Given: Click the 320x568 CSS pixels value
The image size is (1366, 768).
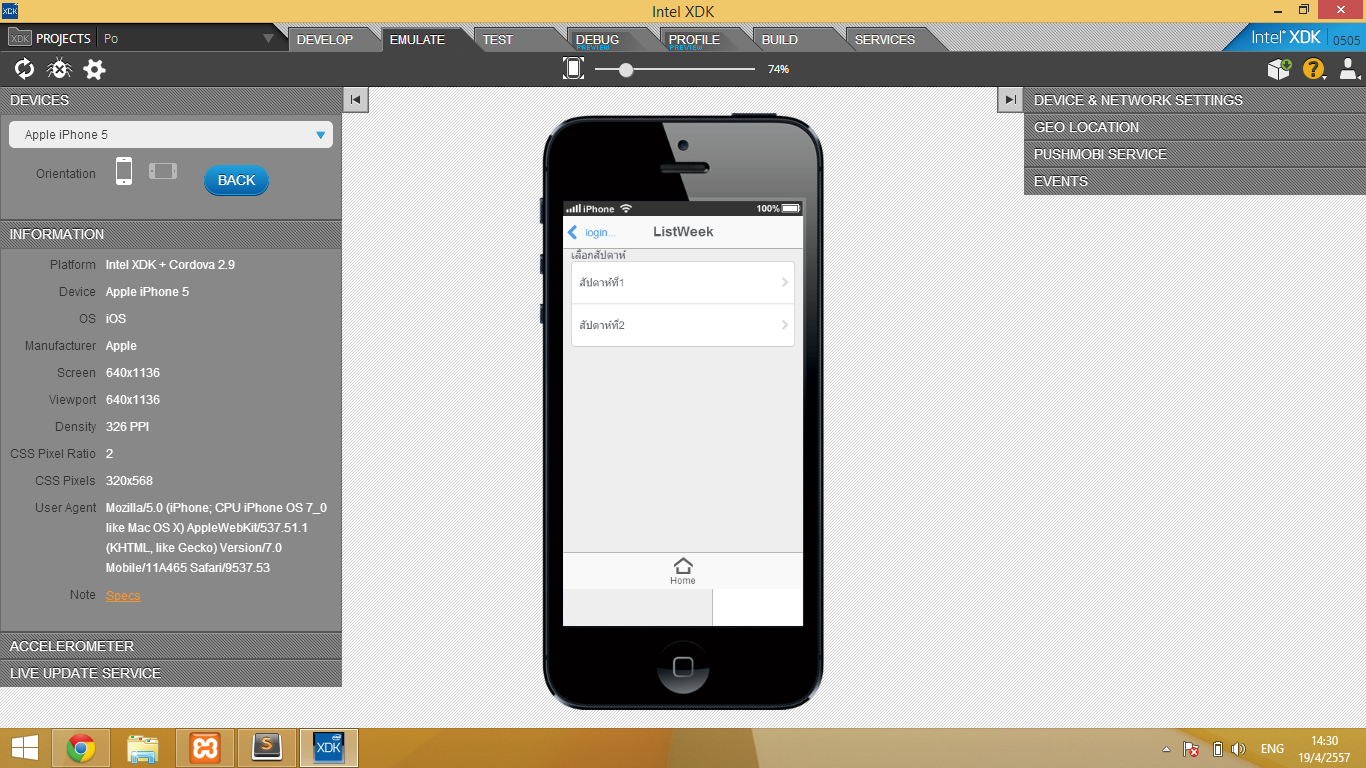Looking at the screenshot, I should [x=129, y=481].
